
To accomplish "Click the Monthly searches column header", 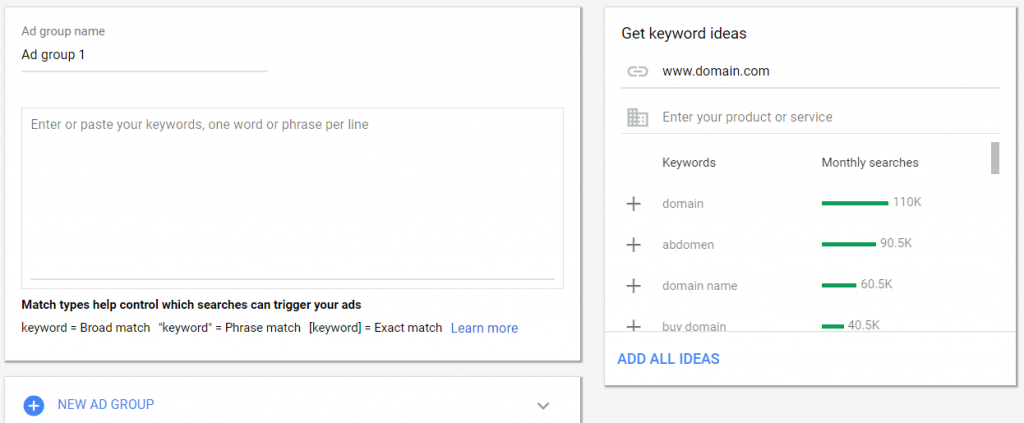I will (869, 163).
